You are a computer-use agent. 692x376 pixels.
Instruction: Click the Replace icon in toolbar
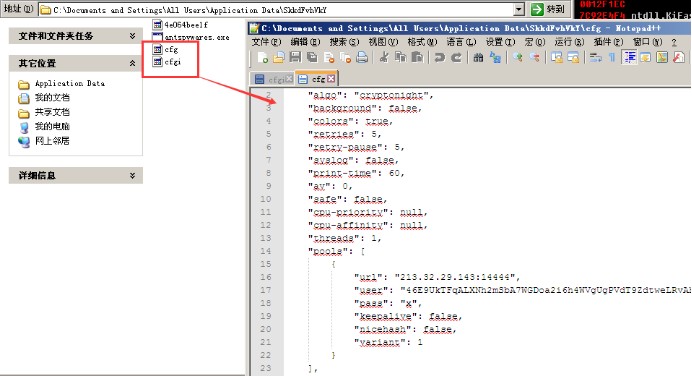495,57
